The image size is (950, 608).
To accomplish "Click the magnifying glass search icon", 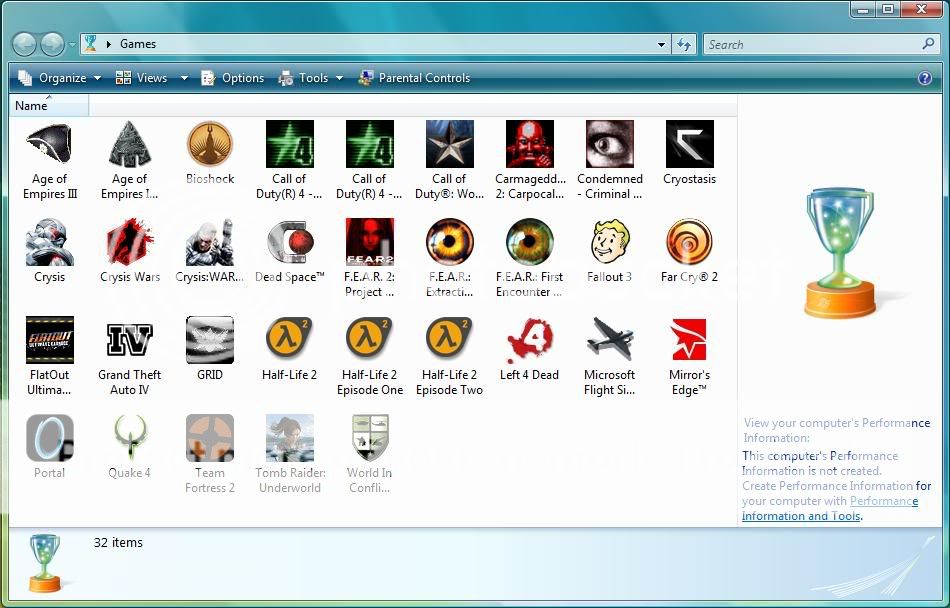I will (928, 44).
